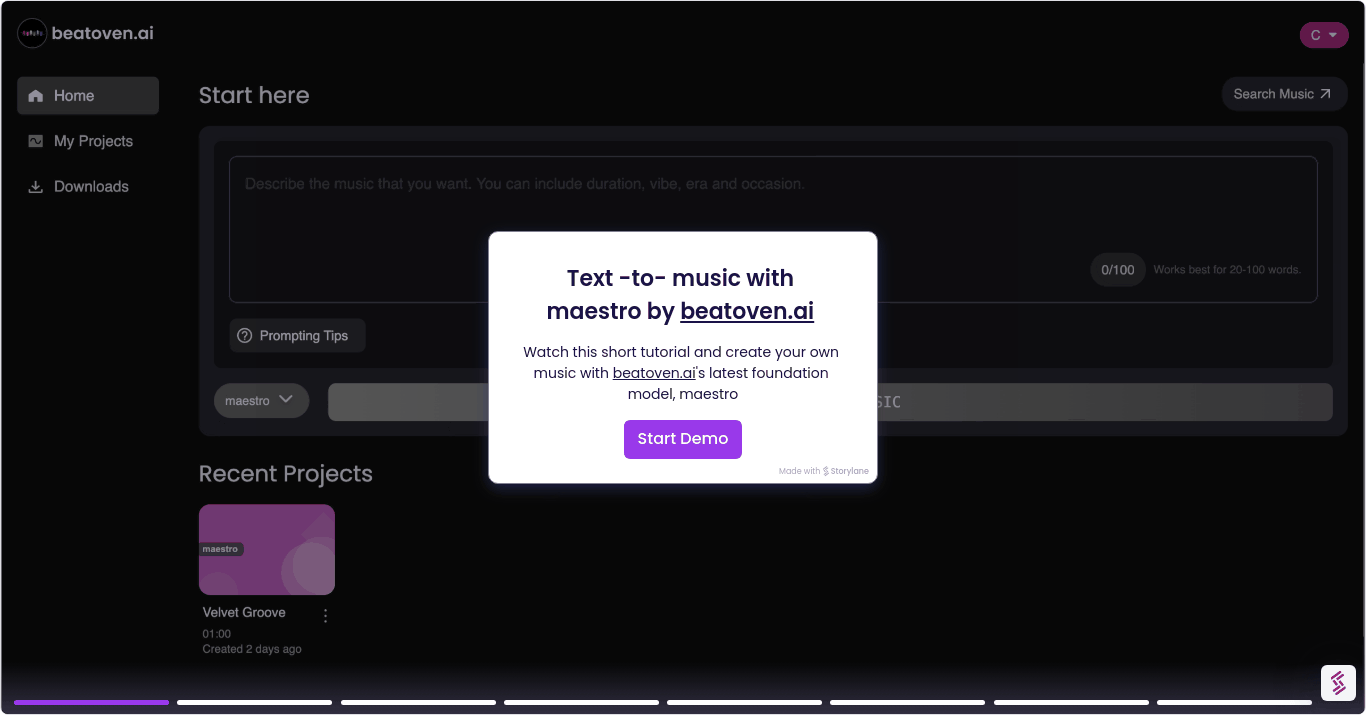Open the Velvet Groove project thumbnail
The image size is (1366, 715).
coord(267,549)
